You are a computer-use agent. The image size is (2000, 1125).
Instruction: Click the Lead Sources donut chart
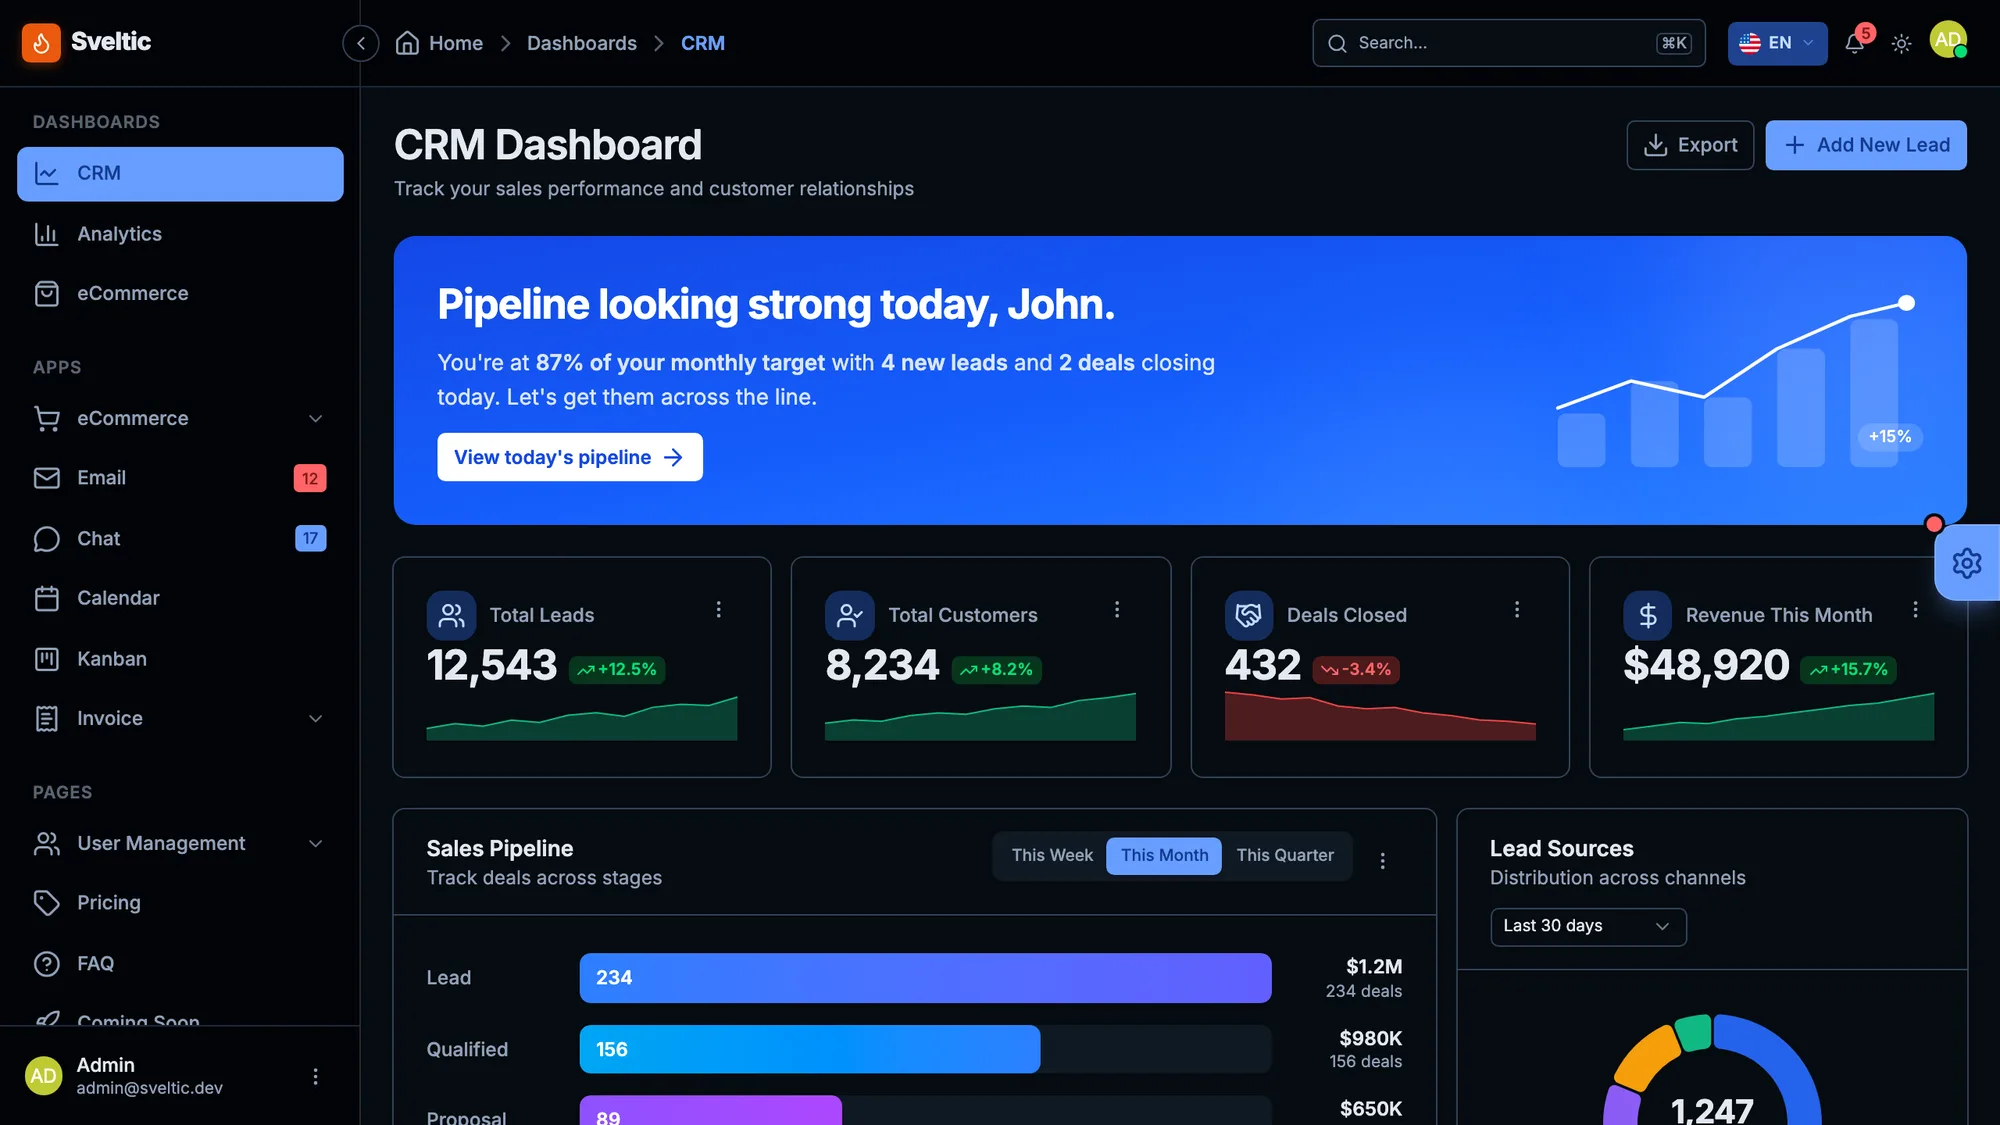[x=1712, y=1070]
